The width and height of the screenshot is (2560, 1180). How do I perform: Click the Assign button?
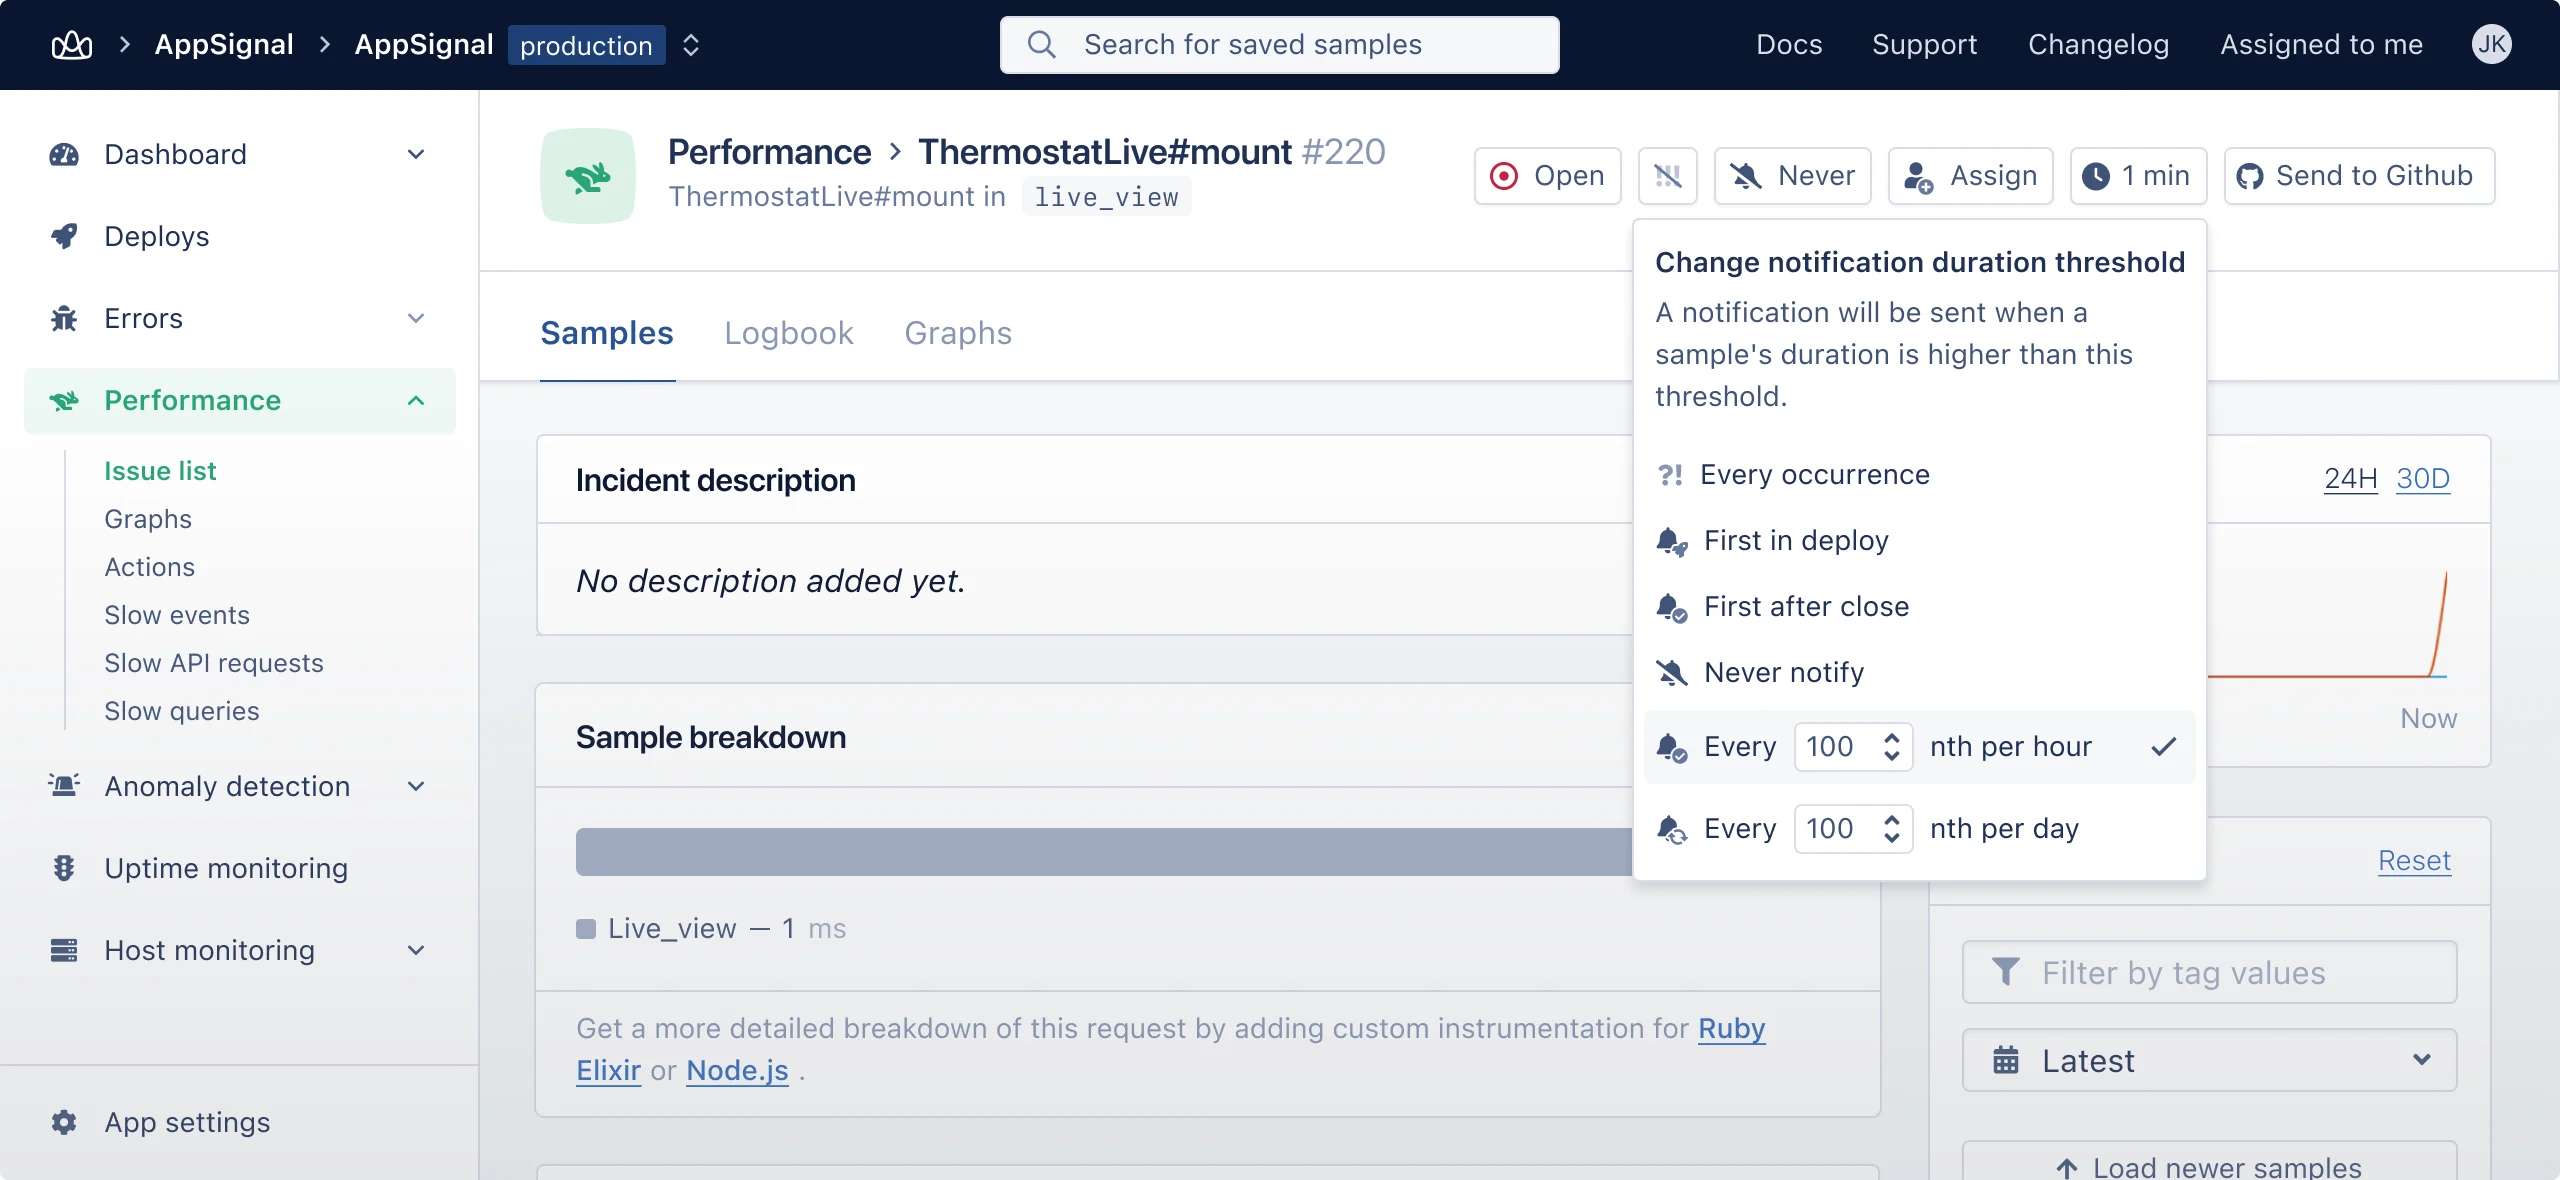(1970, 176)
